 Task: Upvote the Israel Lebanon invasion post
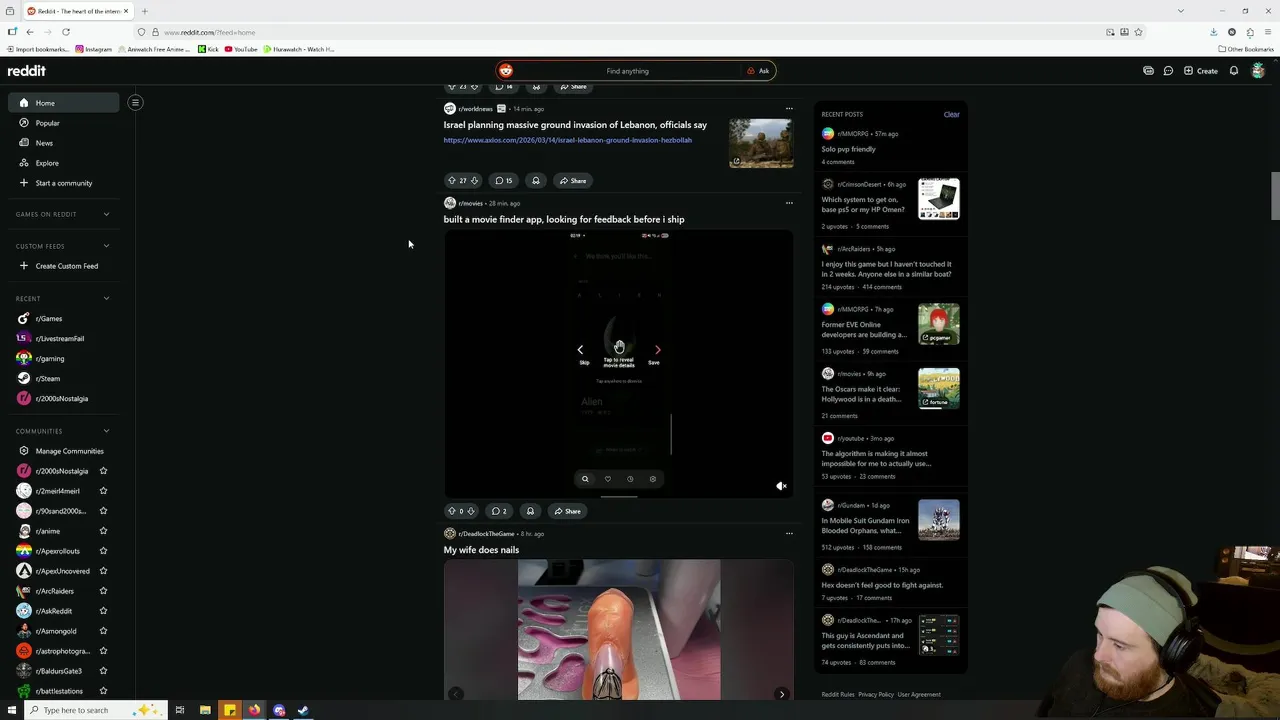click(452, 181)
